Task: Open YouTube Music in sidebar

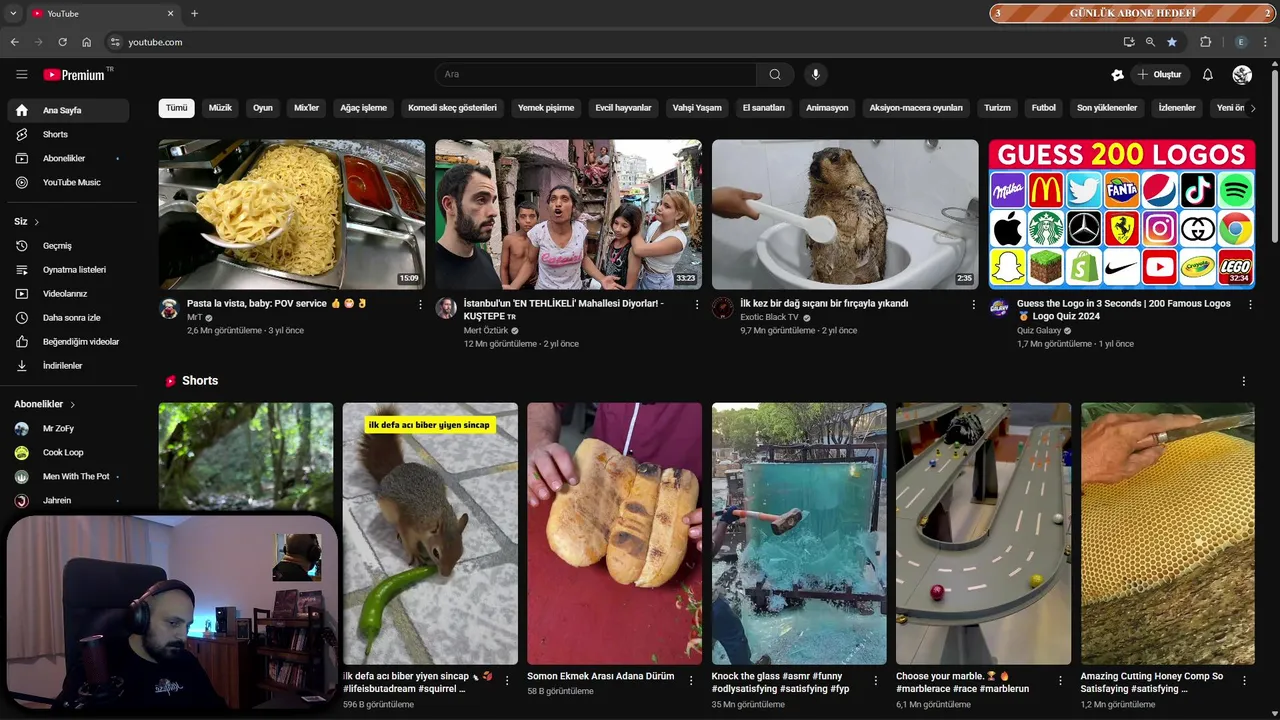Action: (67, 182)
